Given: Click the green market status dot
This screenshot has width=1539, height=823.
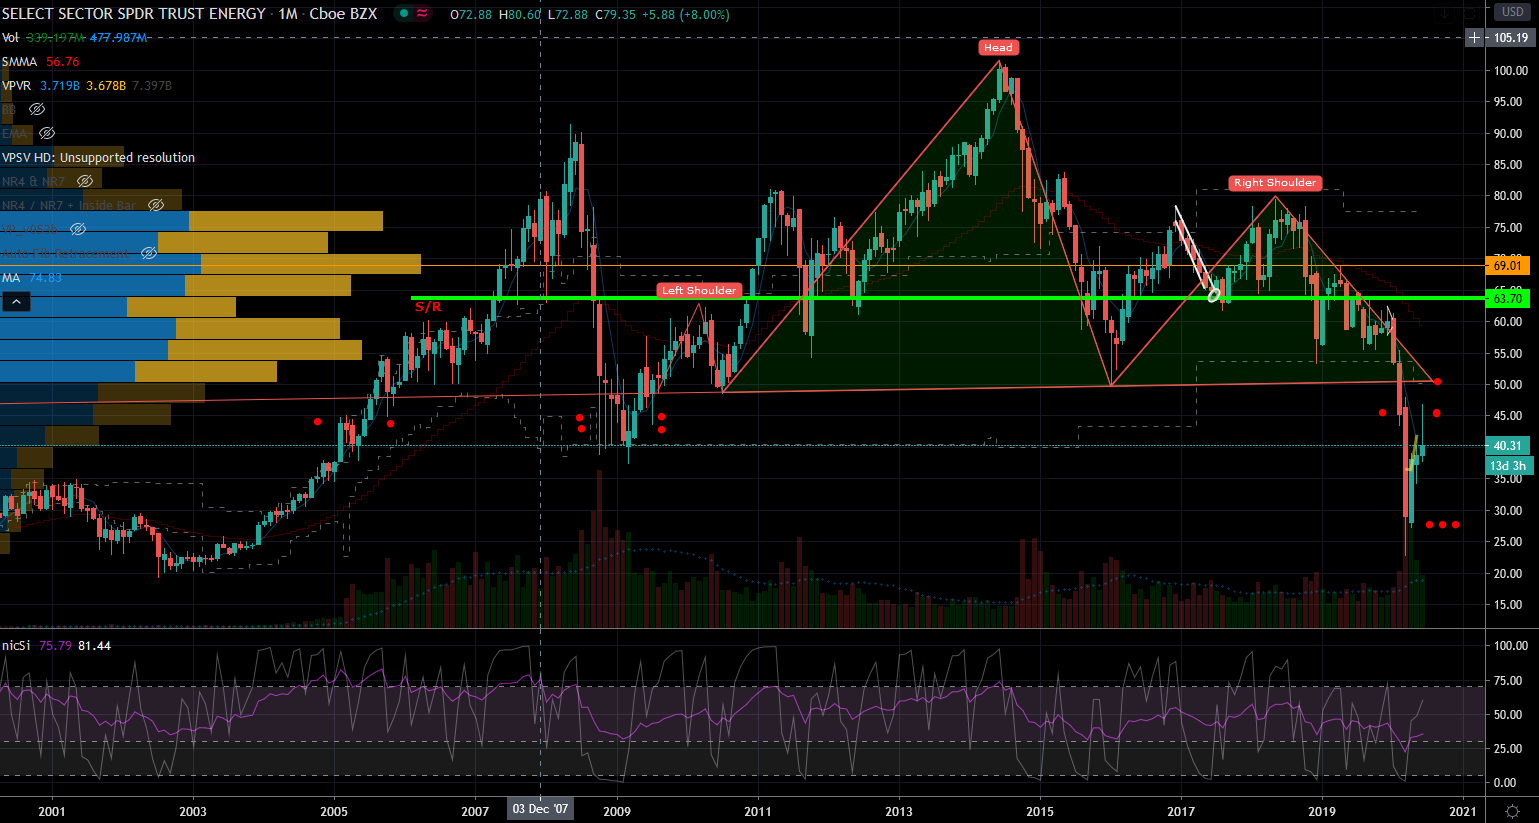Looking at the screenshot, I should [403, 14].
